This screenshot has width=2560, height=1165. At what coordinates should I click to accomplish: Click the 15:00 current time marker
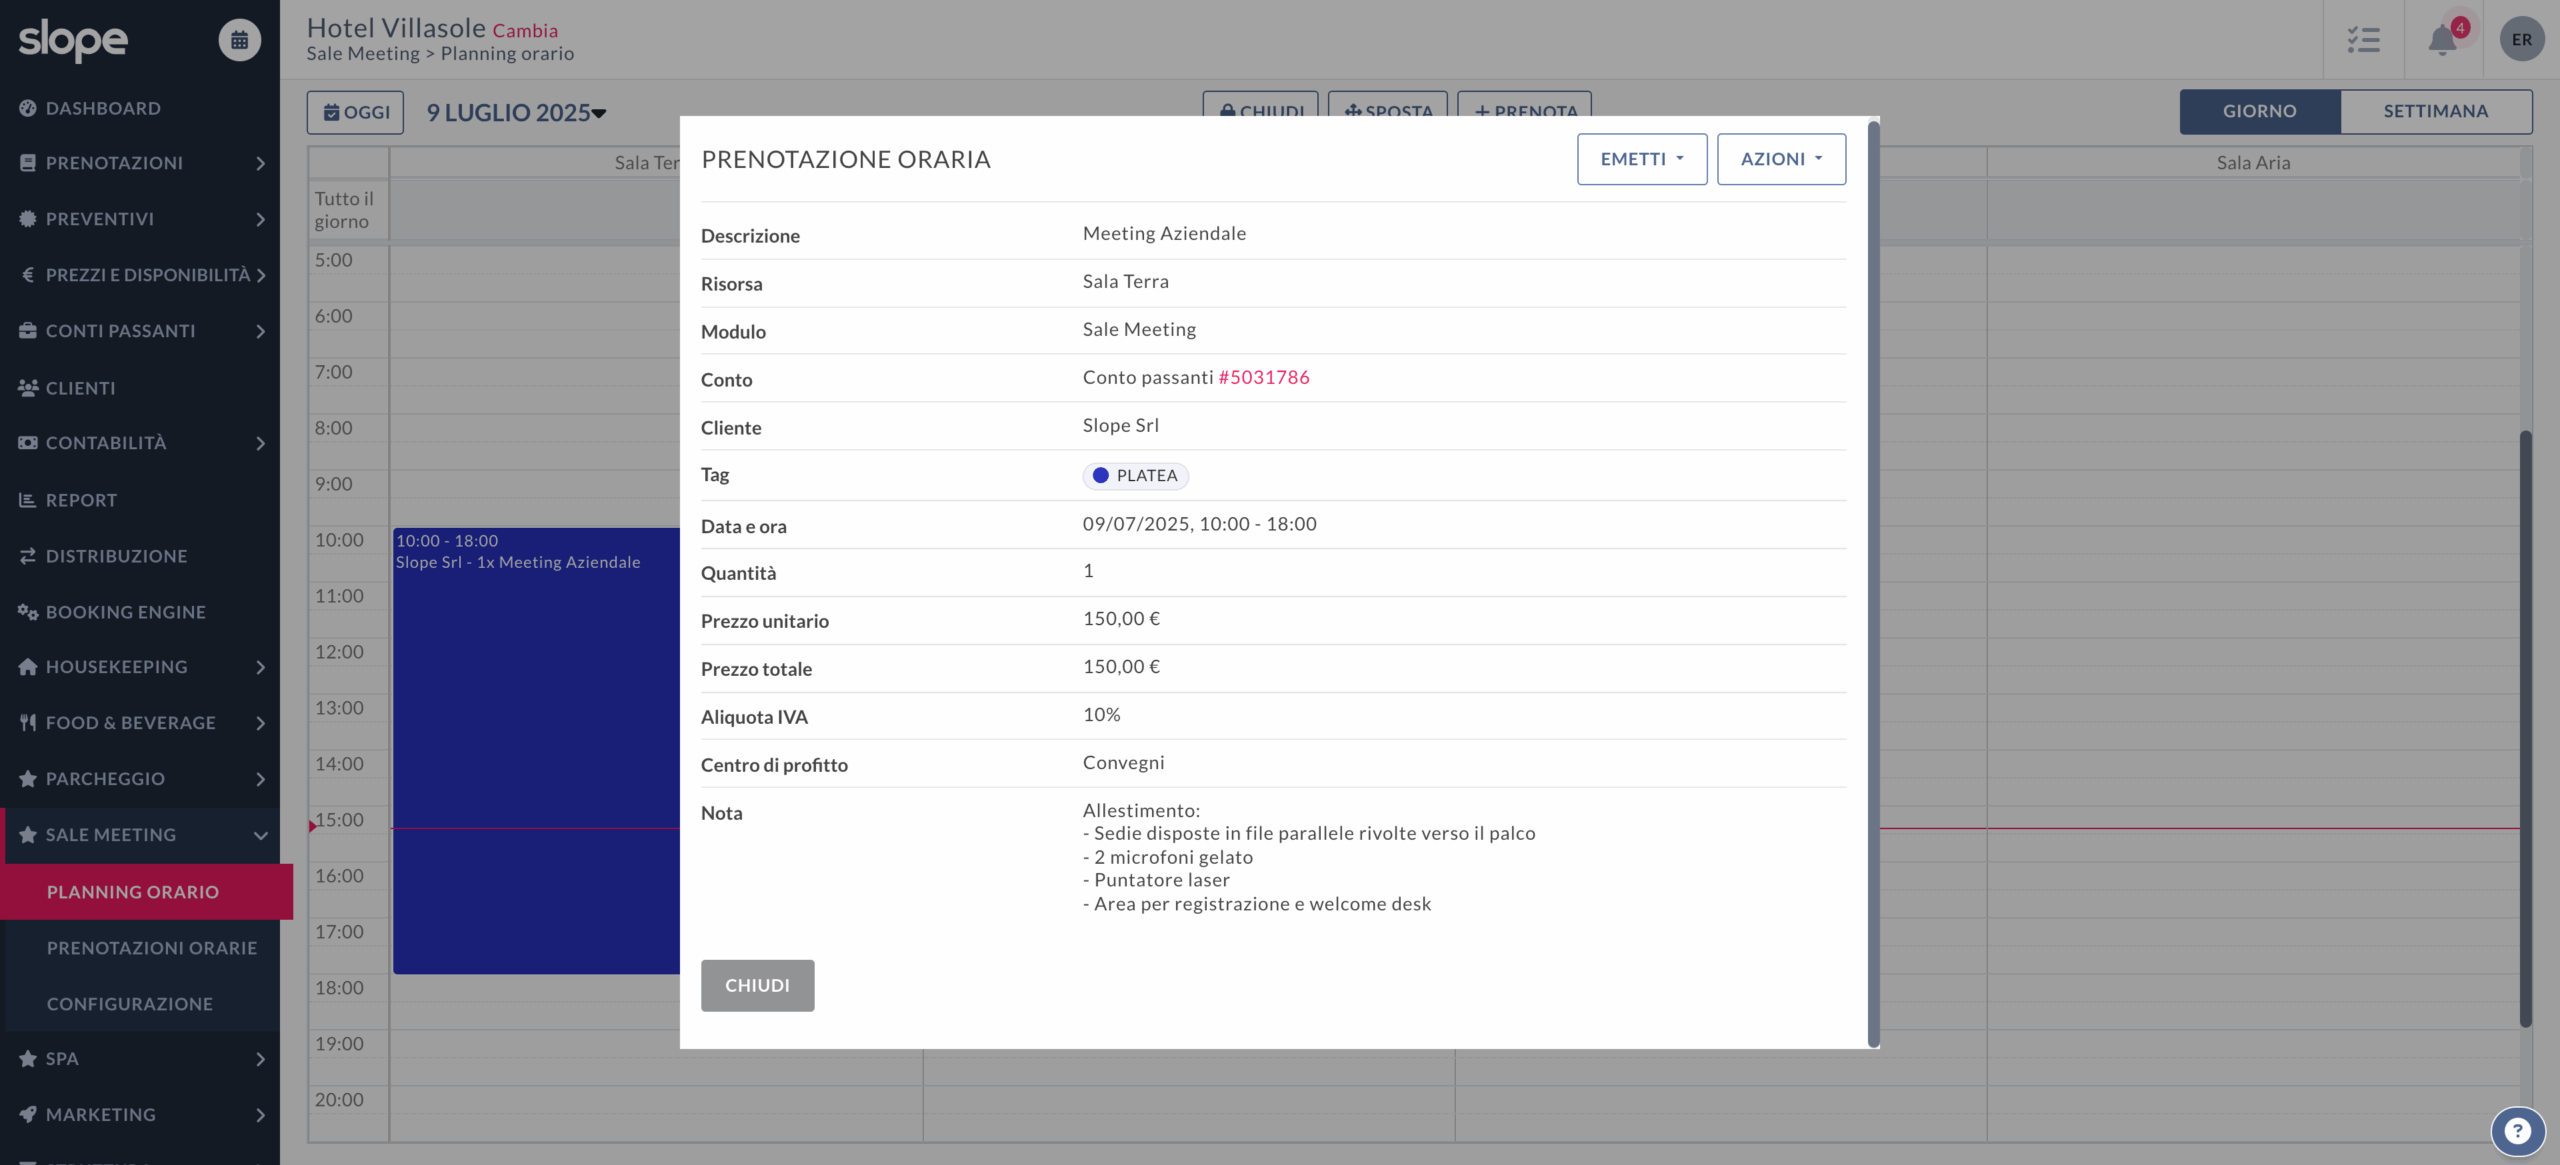(312, 826)
